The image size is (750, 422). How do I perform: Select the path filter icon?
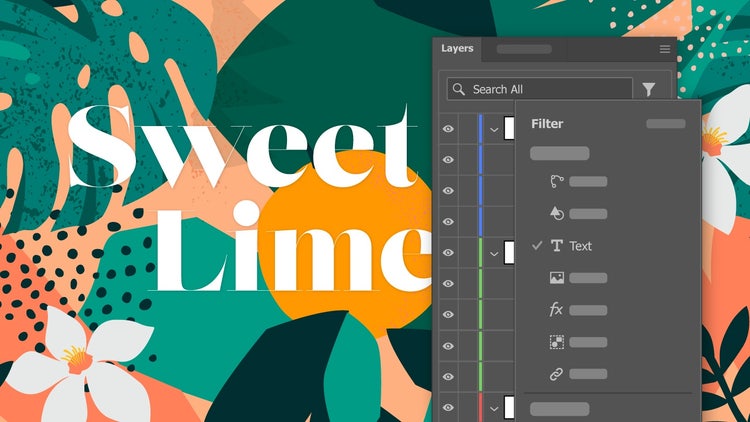click(x=557, y=182)
